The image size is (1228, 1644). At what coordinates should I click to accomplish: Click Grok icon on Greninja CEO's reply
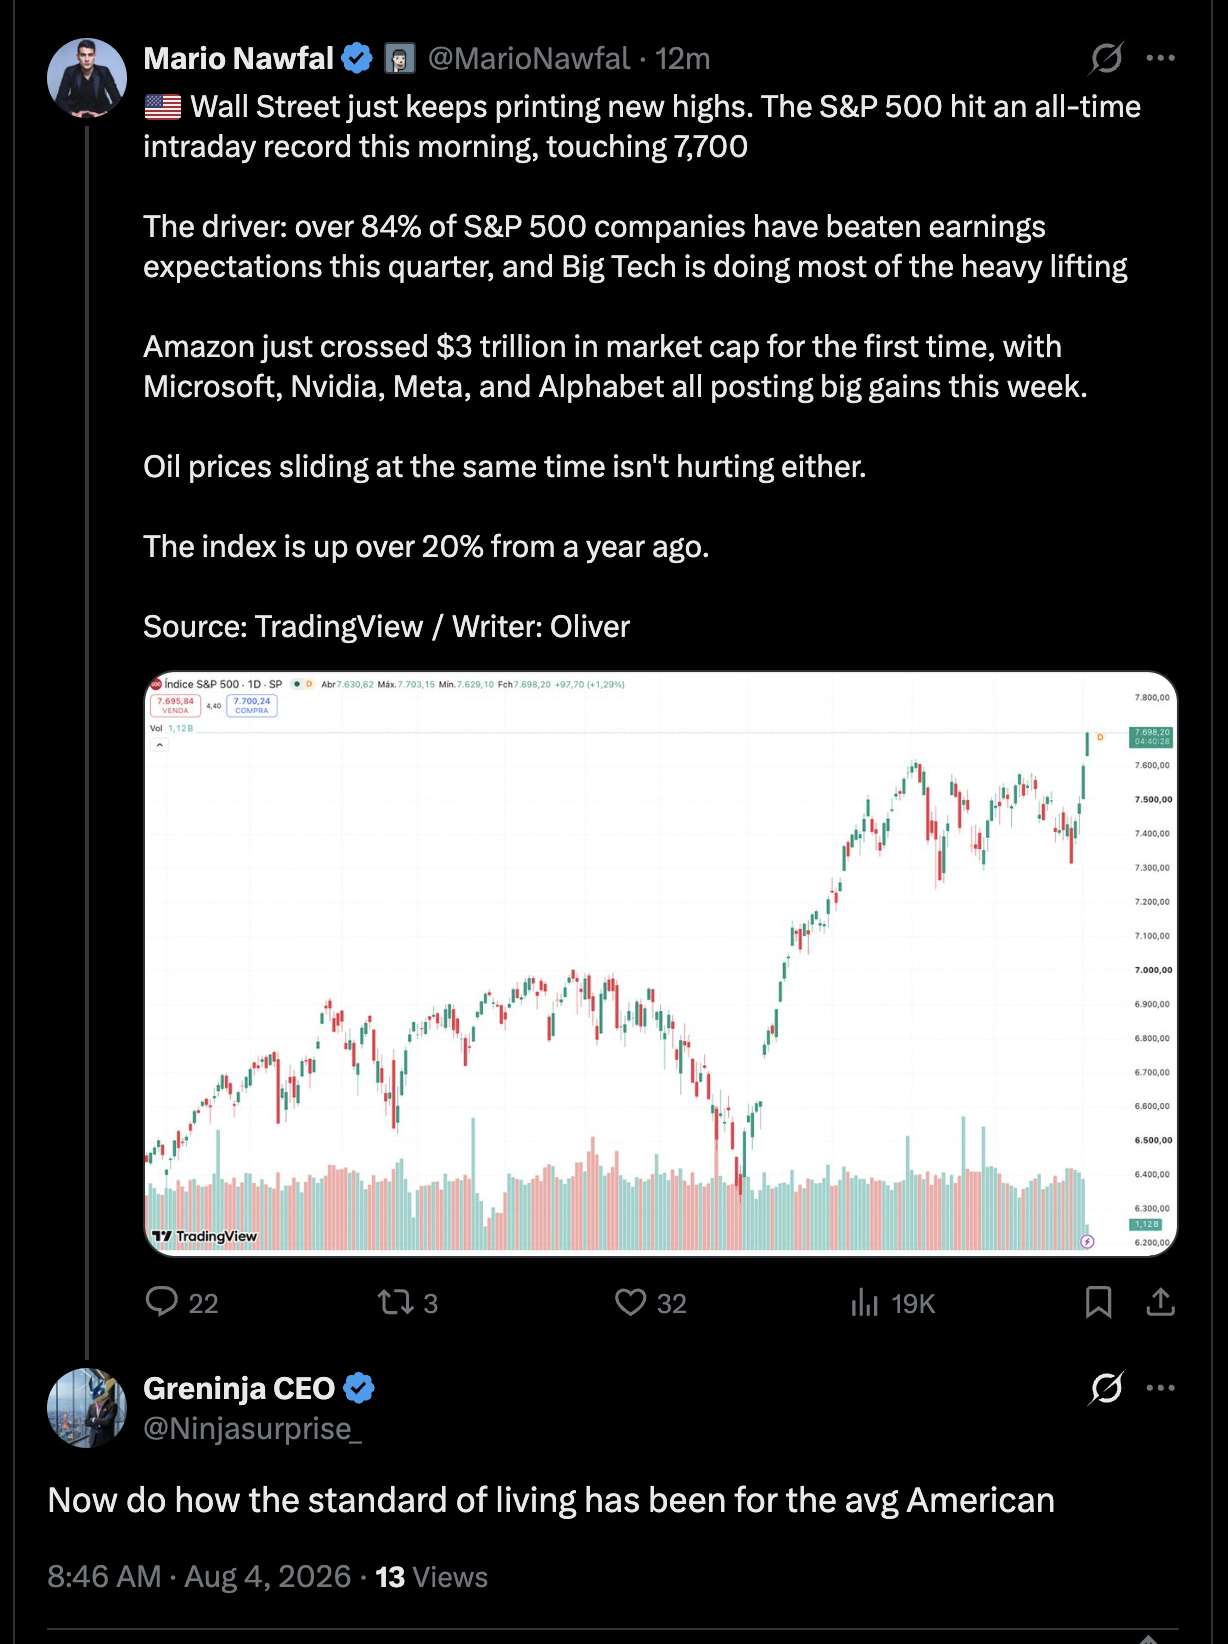point(1106,1388)
